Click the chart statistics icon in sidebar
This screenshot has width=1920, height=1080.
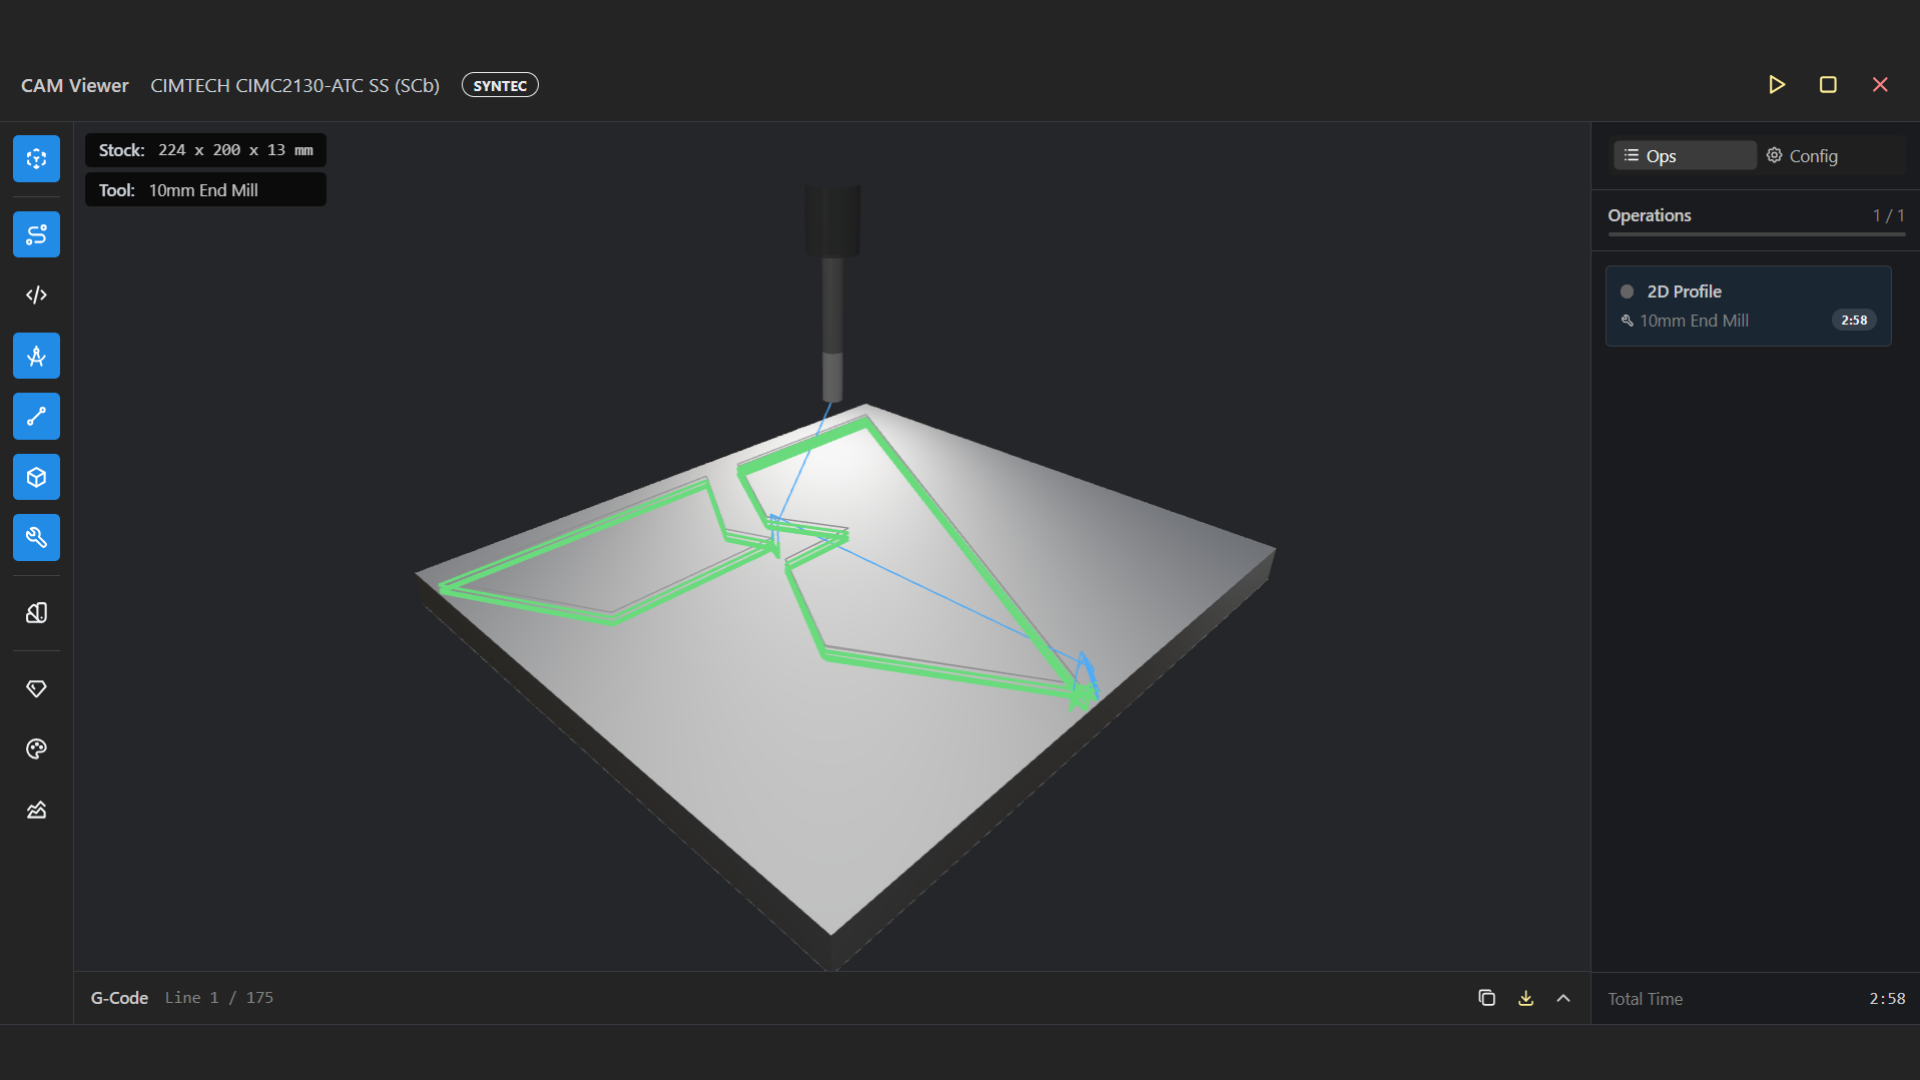coord(36,810)
